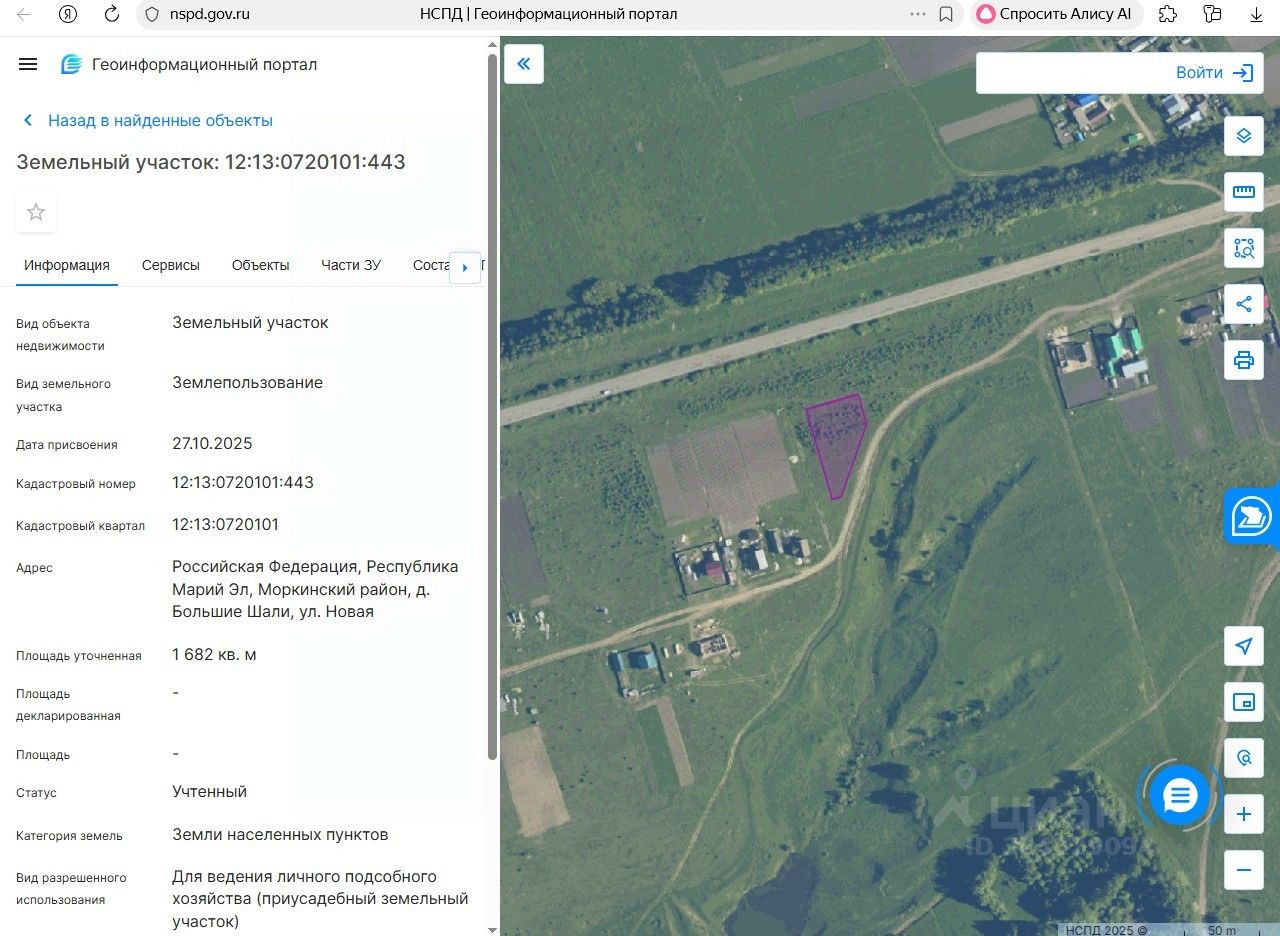1280x936 pixels.
Task: Open the blue side widget on map edge
Action: click(x=1252, y=518)
